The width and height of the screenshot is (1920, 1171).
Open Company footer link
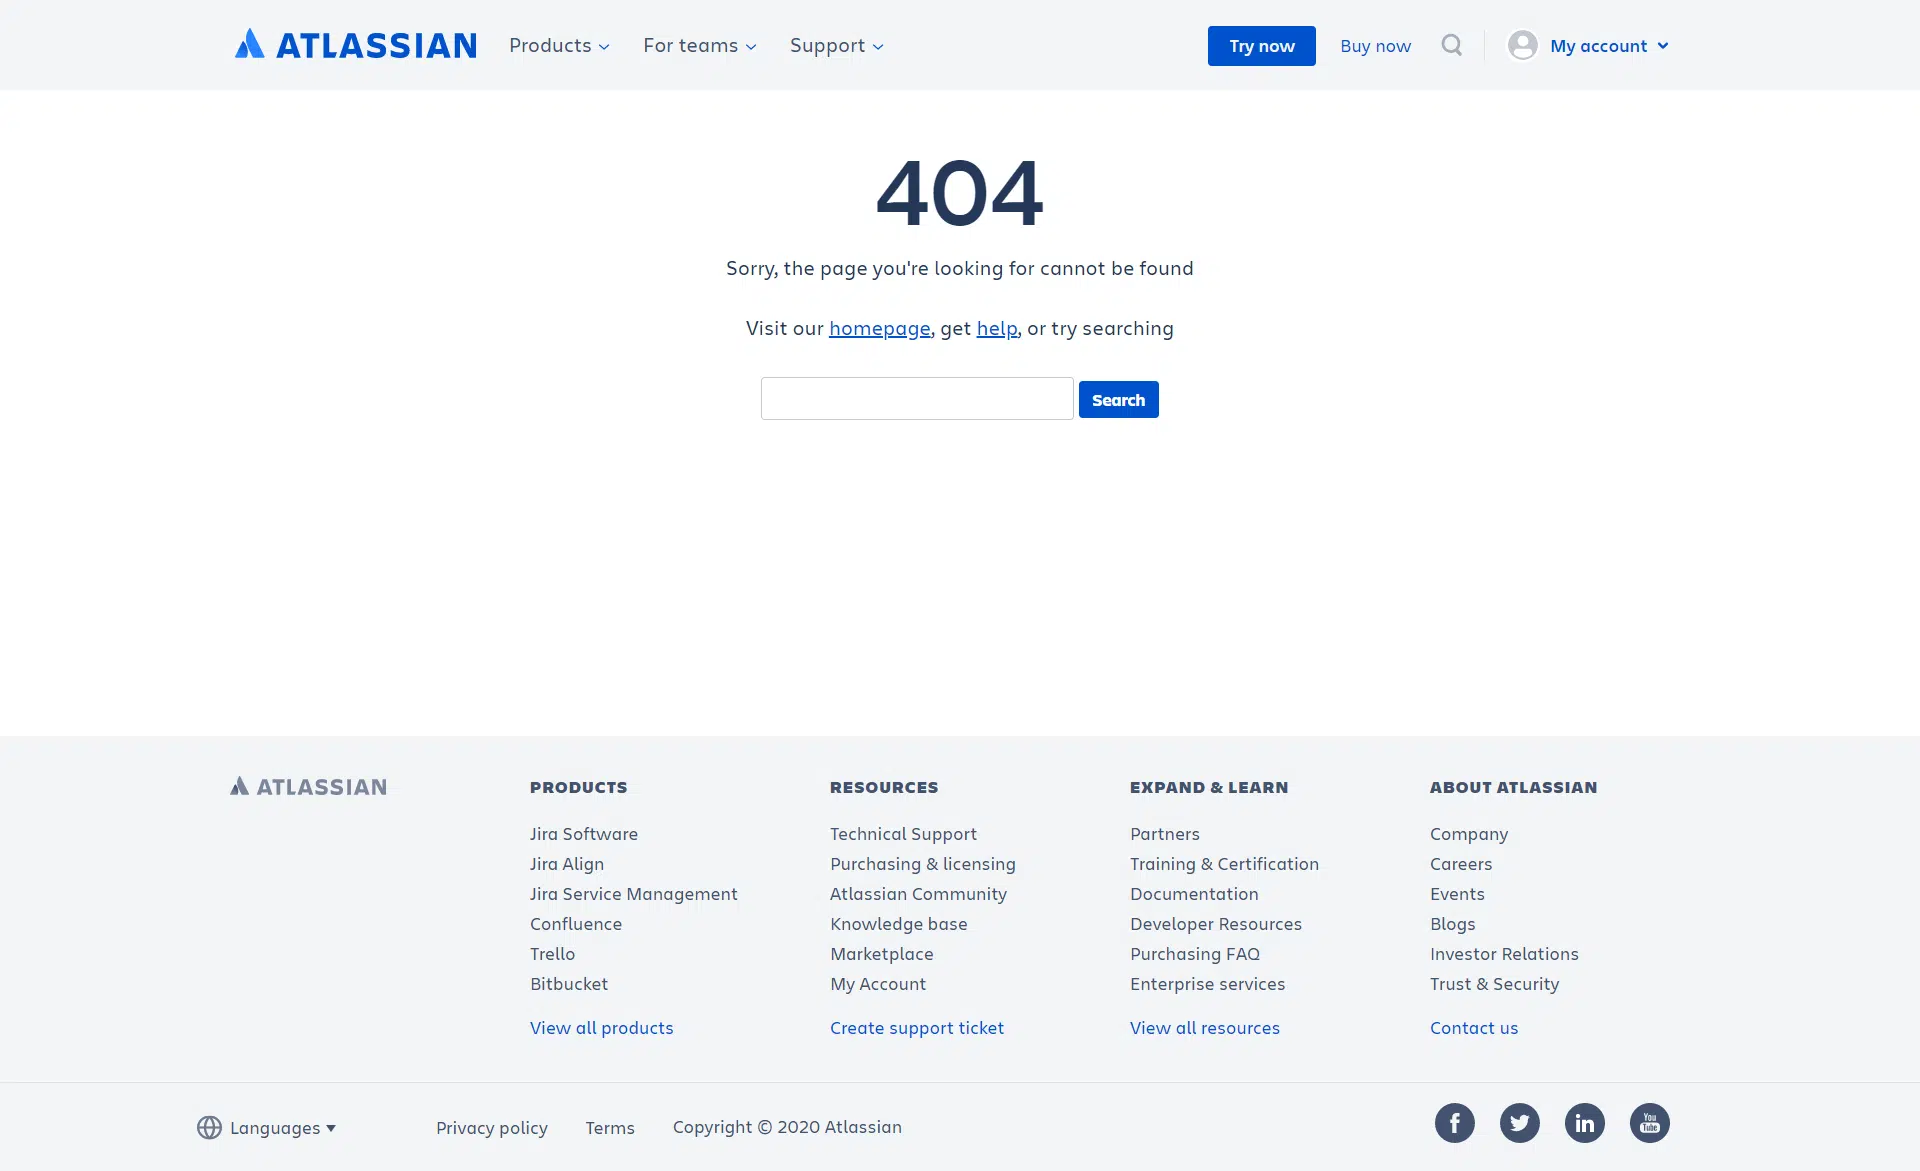click(1469, 834)
